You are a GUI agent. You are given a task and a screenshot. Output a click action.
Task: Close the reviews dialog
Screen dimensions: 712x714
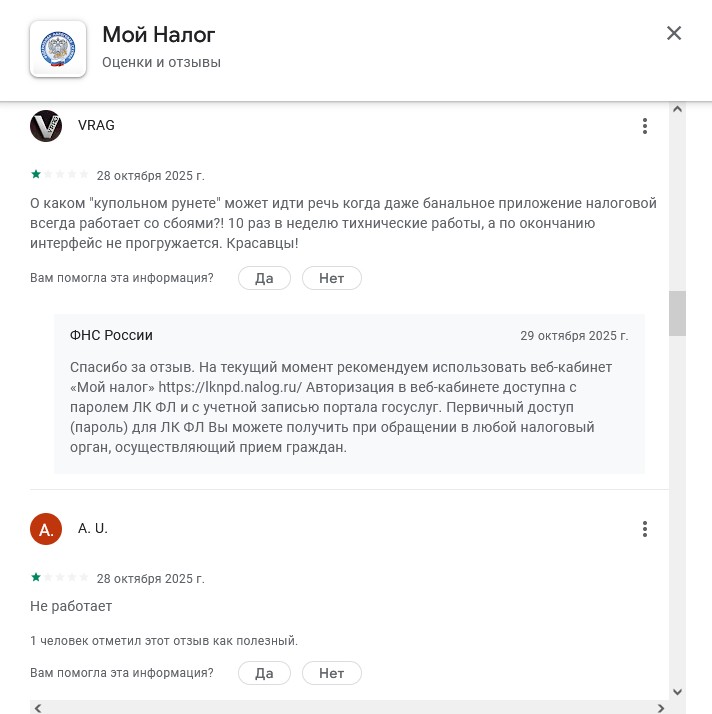[674, 33]
